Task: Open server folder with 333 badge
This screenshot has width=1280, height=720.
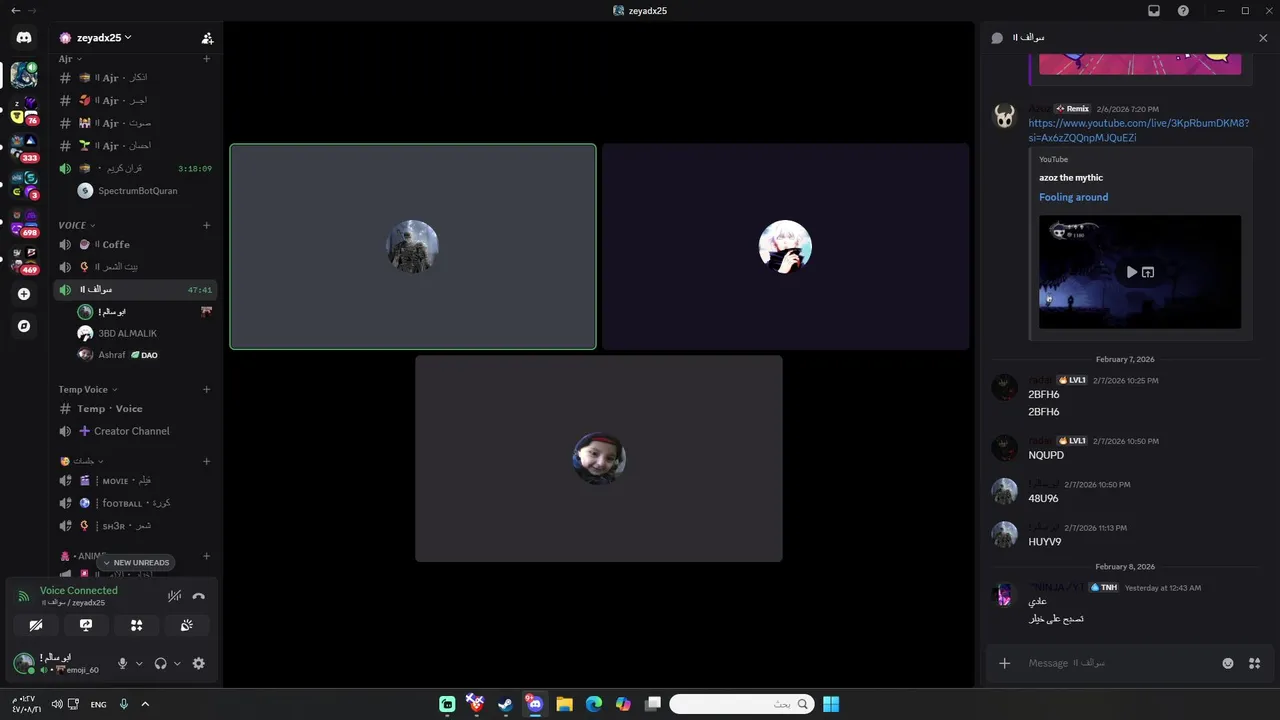Action: 24,147
